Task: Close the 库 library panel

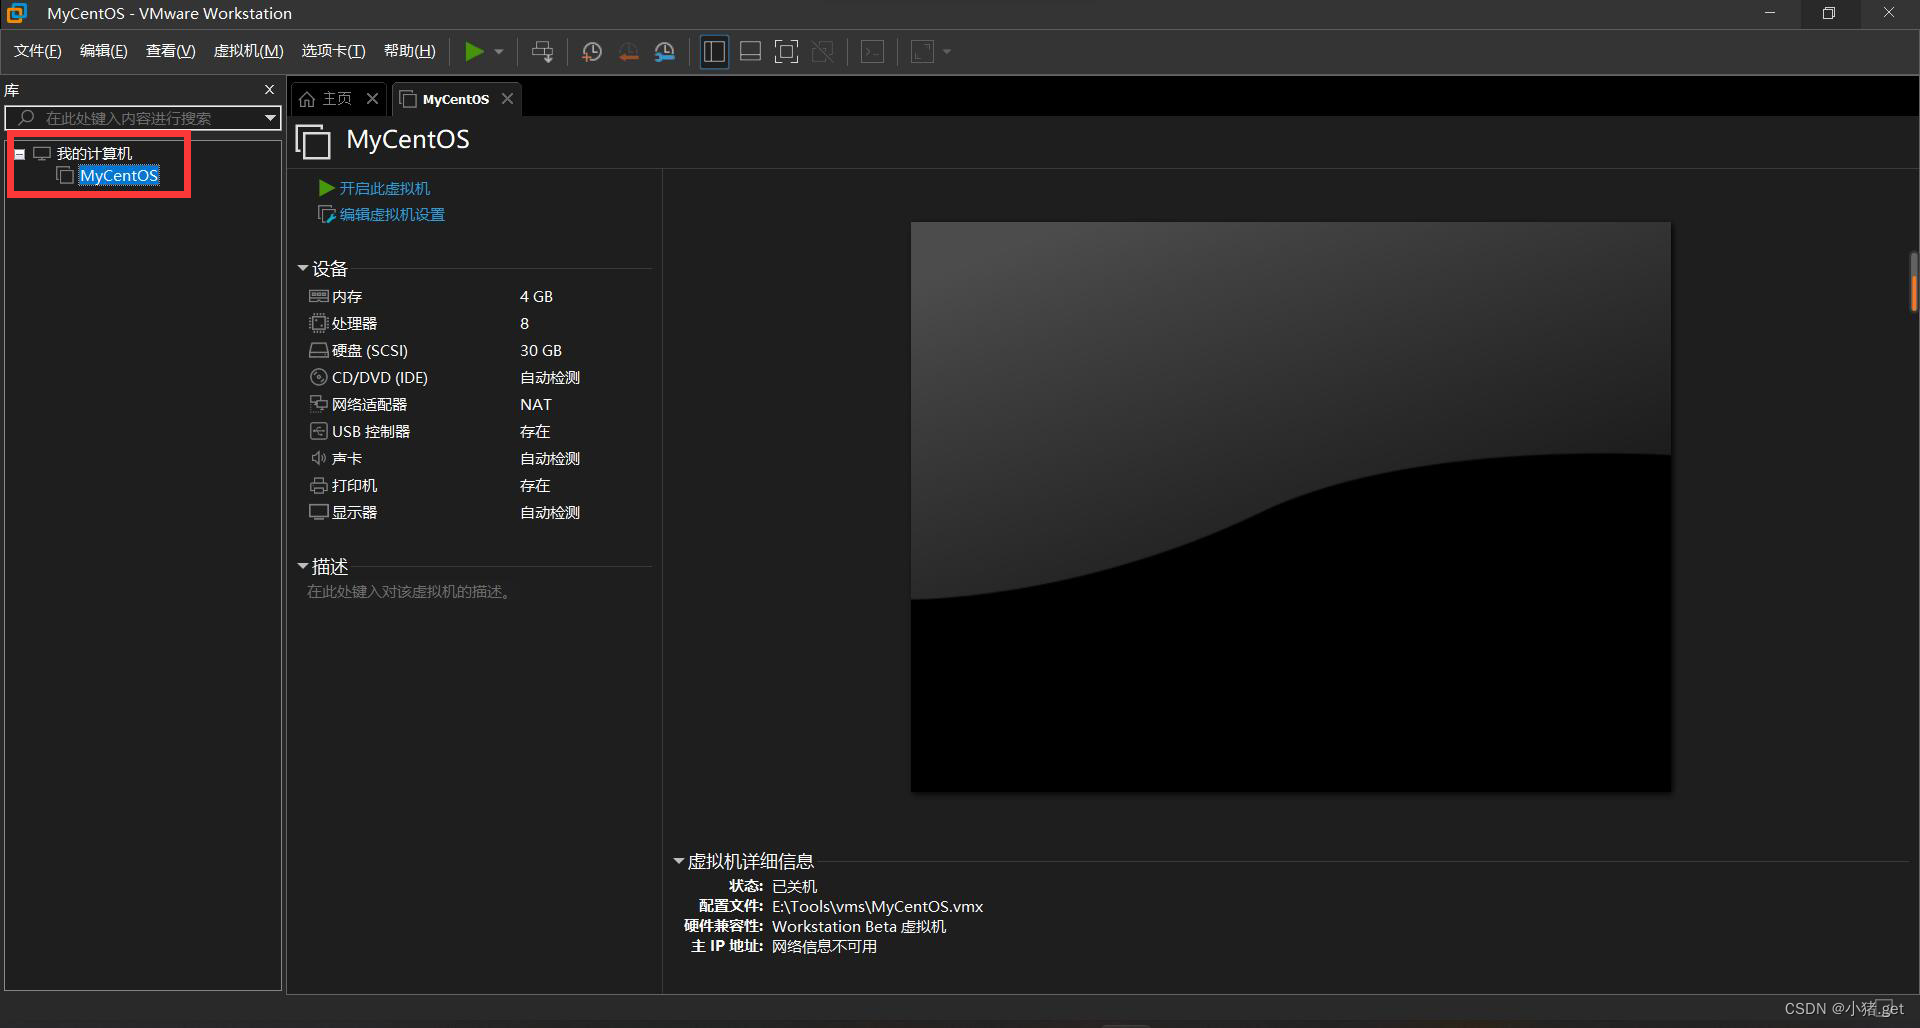Action: 269,90
